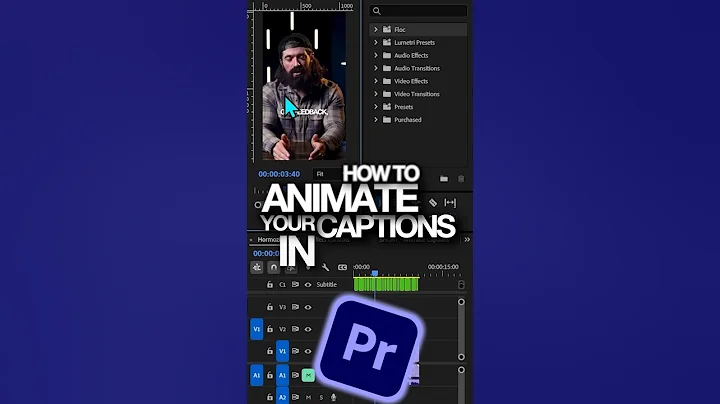Create a new custom bin in Effects panel
The height and width of the screenshot is (404, 720).
click(x=444, y=179)
